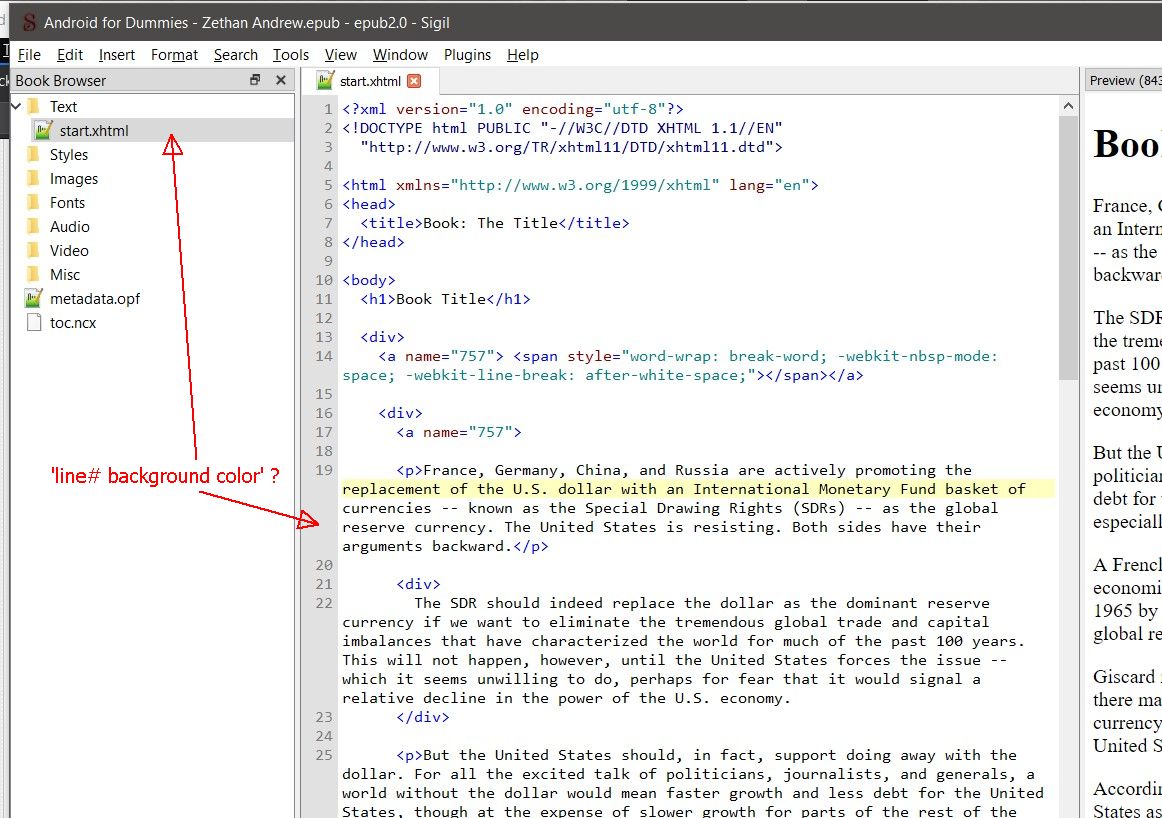Open the Format menu
This screenshot has height=818, width=1162.
point(174,55)
